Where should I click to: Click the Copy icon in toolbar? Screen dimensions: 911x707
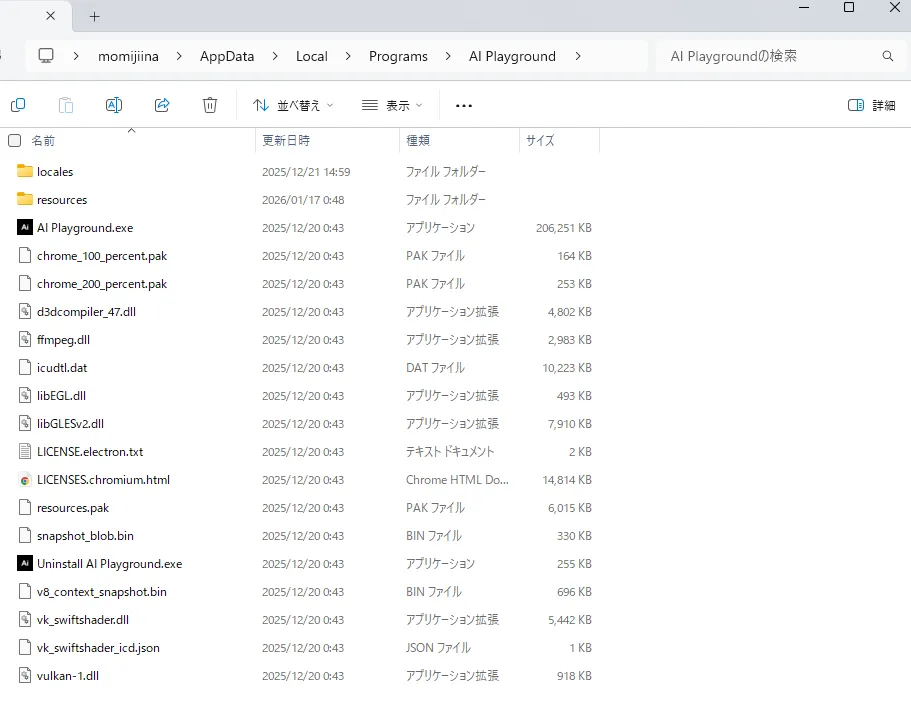(x=18, y=105)
